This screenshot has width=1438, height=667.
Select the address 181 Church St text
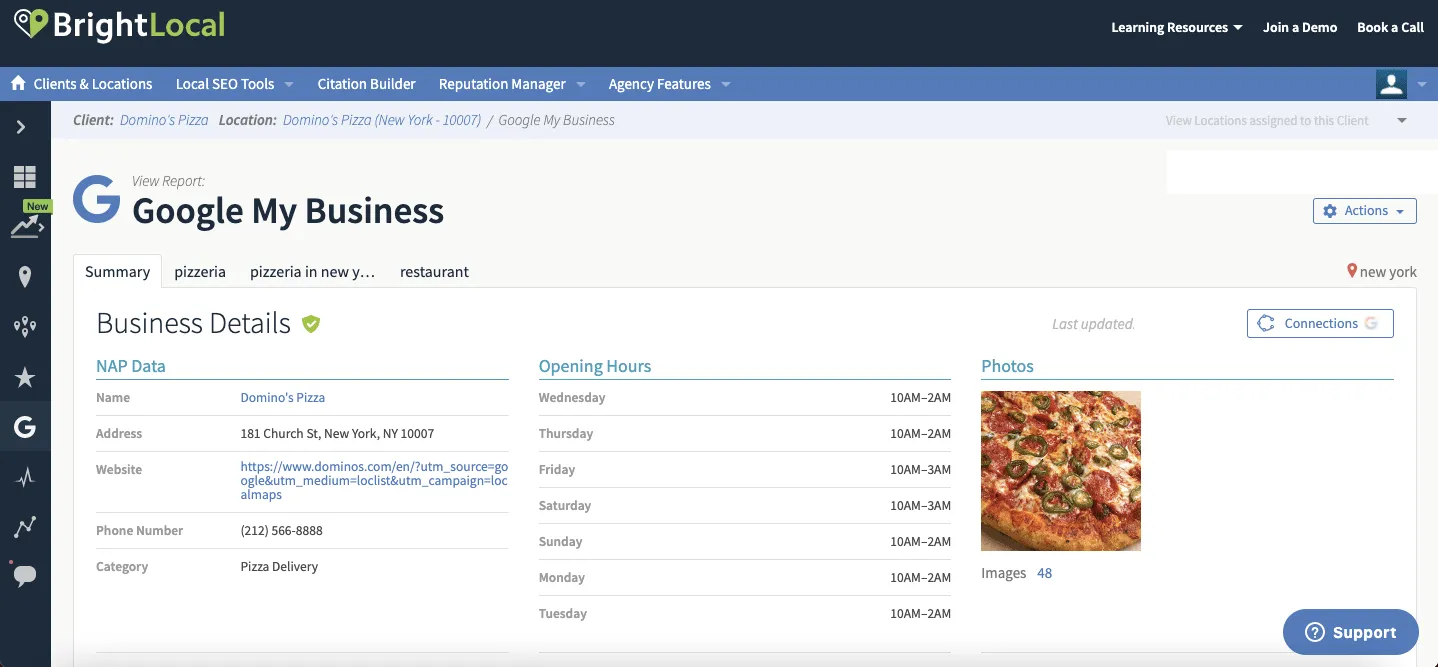[x=337, y=434]
